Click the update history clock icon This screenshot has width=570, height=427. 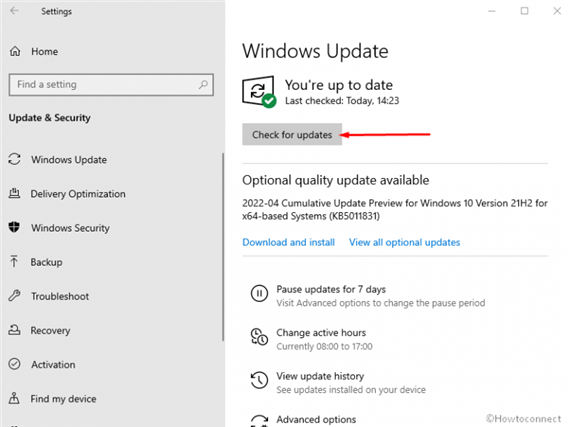coord(259,380)
